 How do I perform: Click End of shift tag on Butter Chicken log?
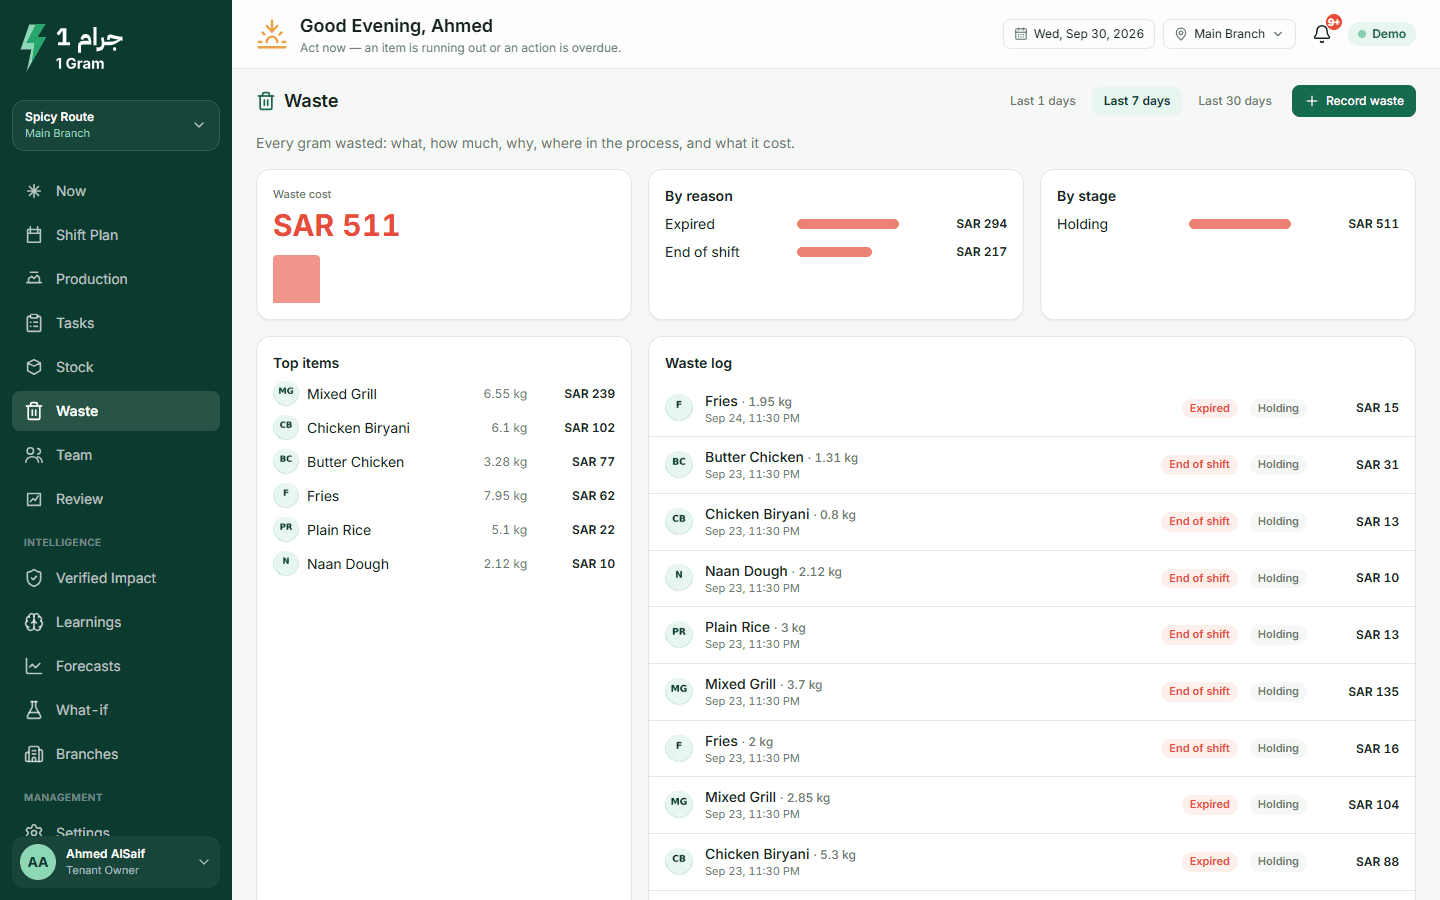tap(1199, 465)
